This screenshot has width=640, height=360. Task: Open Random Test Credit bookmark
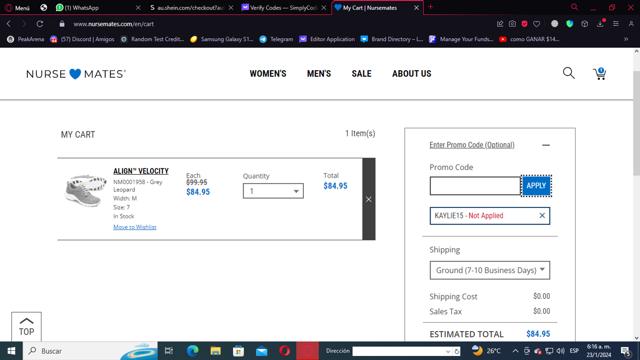pyautogui.click(x=152, y=39)
